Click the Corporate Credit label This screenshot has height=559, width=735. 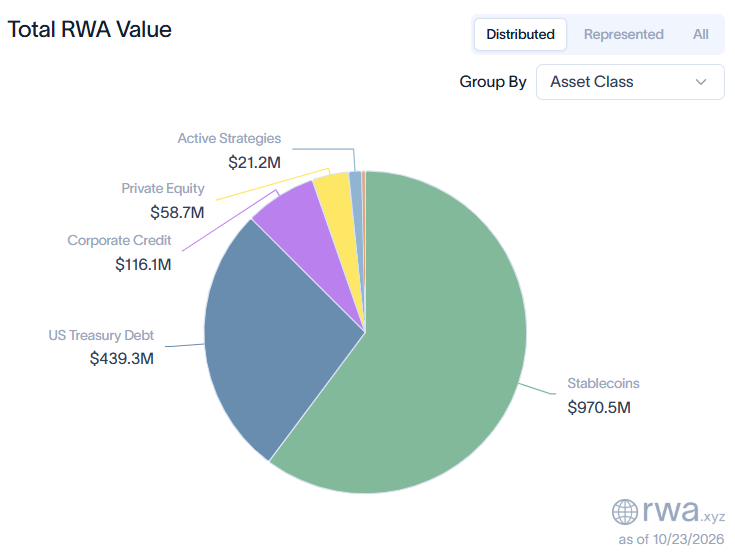tap(119, 240)
